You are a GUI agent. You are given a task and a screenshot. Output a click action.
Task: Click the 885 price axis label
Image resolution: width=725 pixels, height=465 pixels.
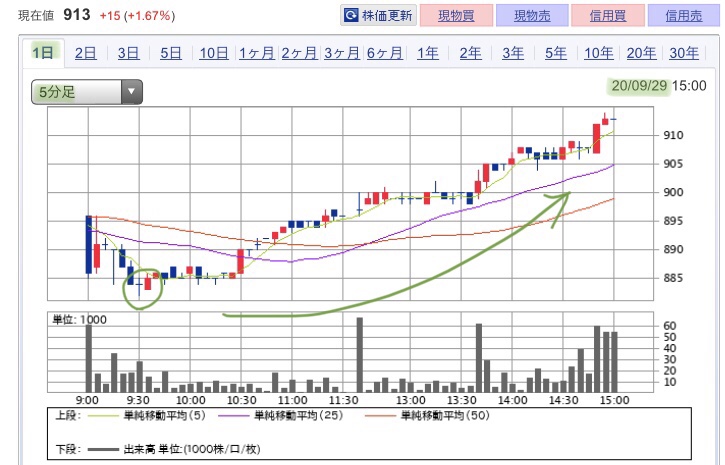pyautogui.click(x=673, y=278)
